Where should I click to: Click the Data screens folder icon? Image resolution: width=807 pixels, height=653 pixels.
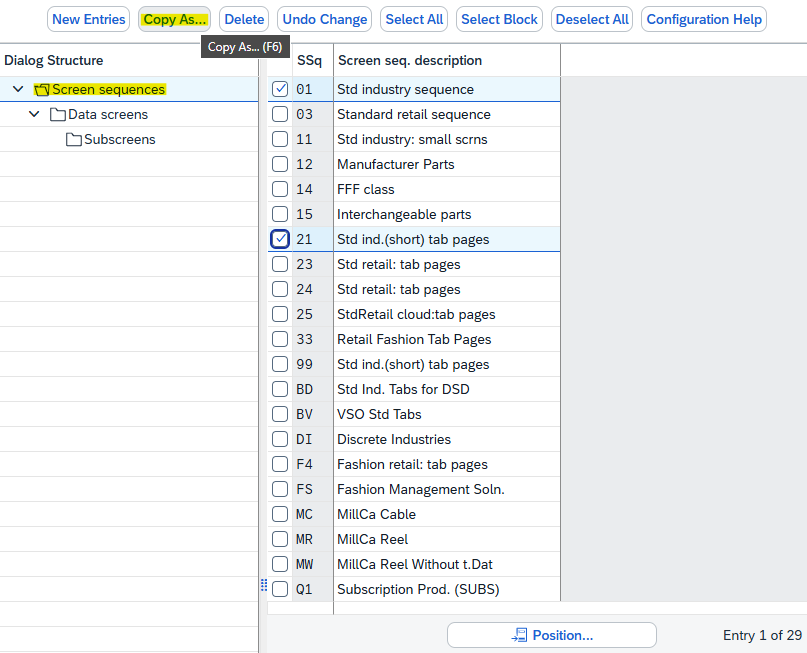(x=58, y=115)
